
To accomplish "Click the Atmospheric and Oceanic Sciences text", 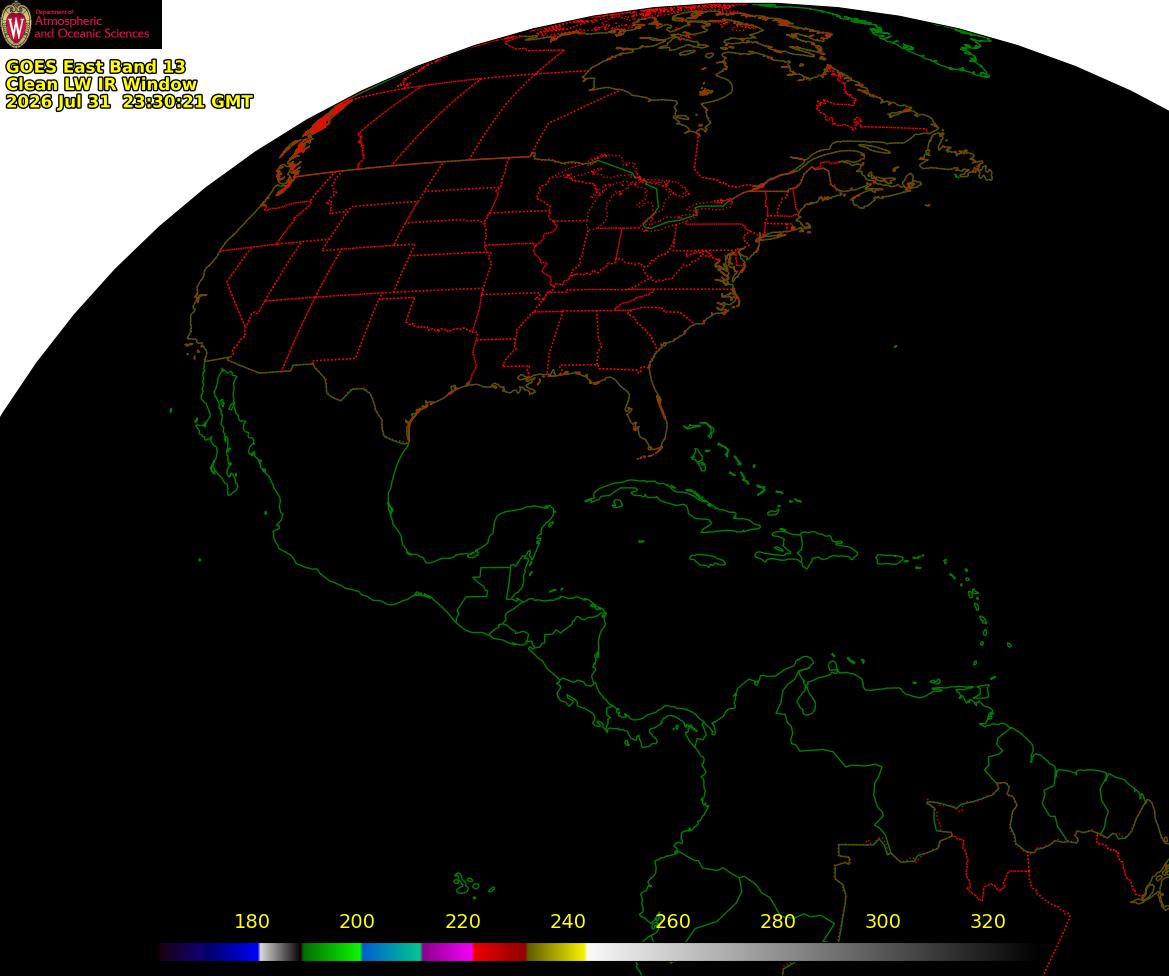I will pos(92,27).
